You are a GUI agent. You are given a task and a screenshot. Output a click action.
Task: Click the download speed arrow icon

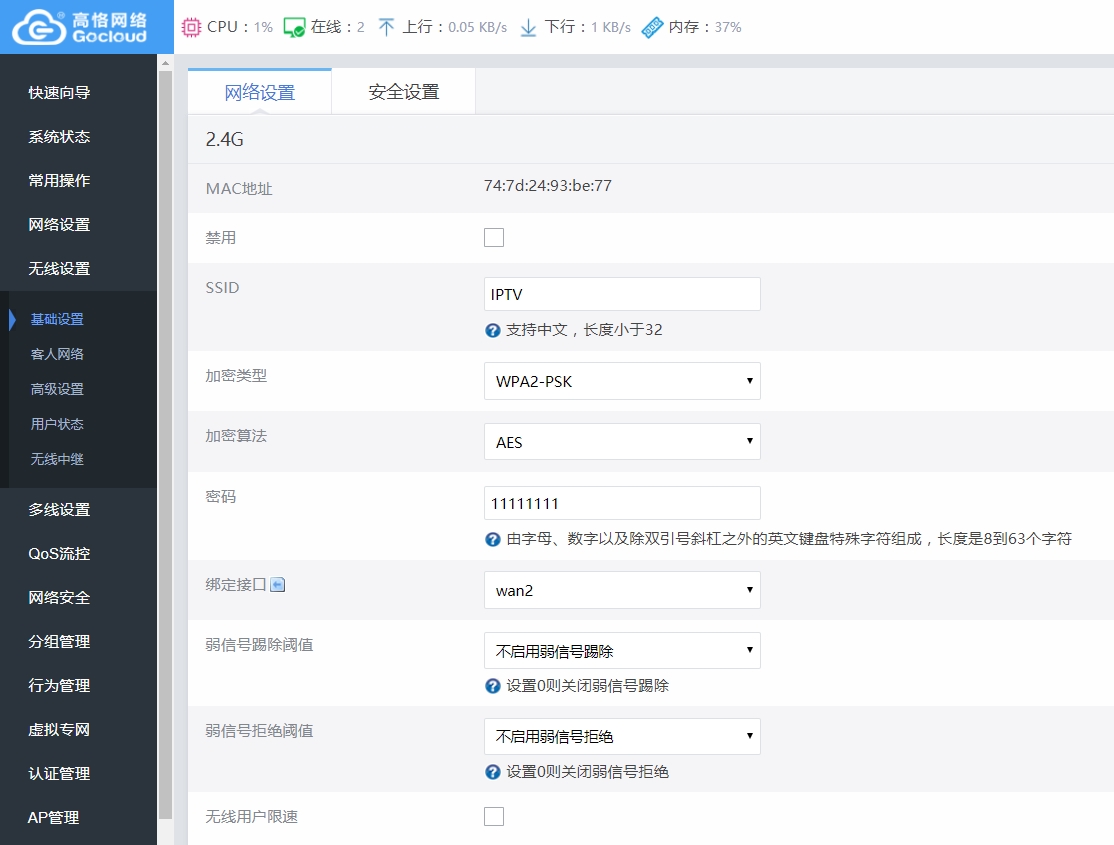click(529, 27)
